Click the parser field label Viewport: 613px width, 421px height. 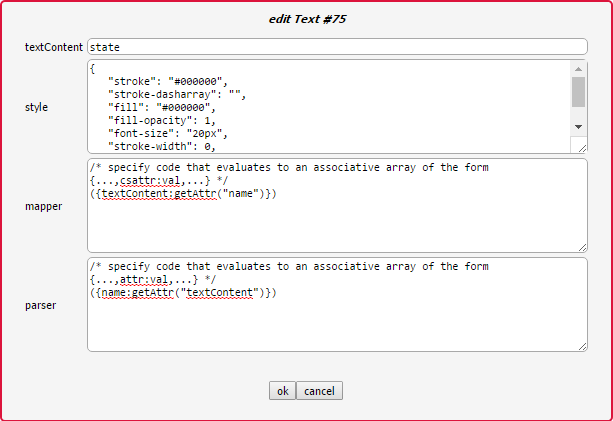point(42,305)
